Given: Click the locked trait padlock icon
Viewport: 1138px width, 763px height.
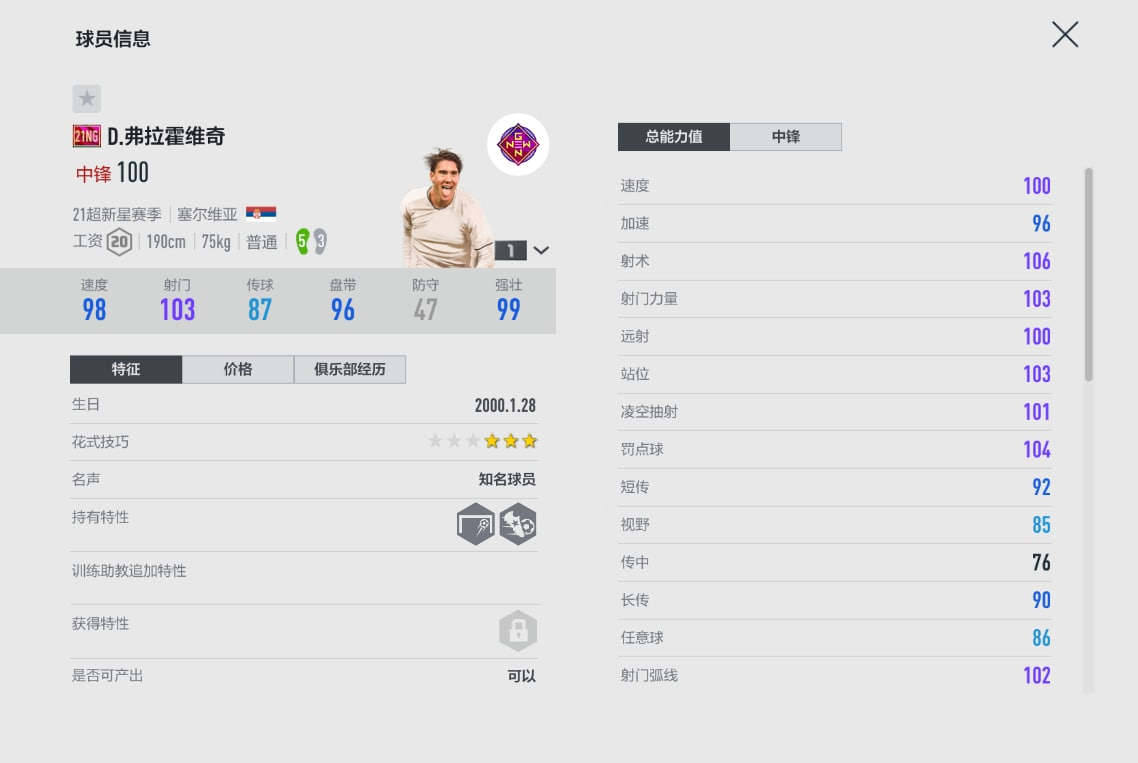Looking at the screenshot, I should coord(518,631).
